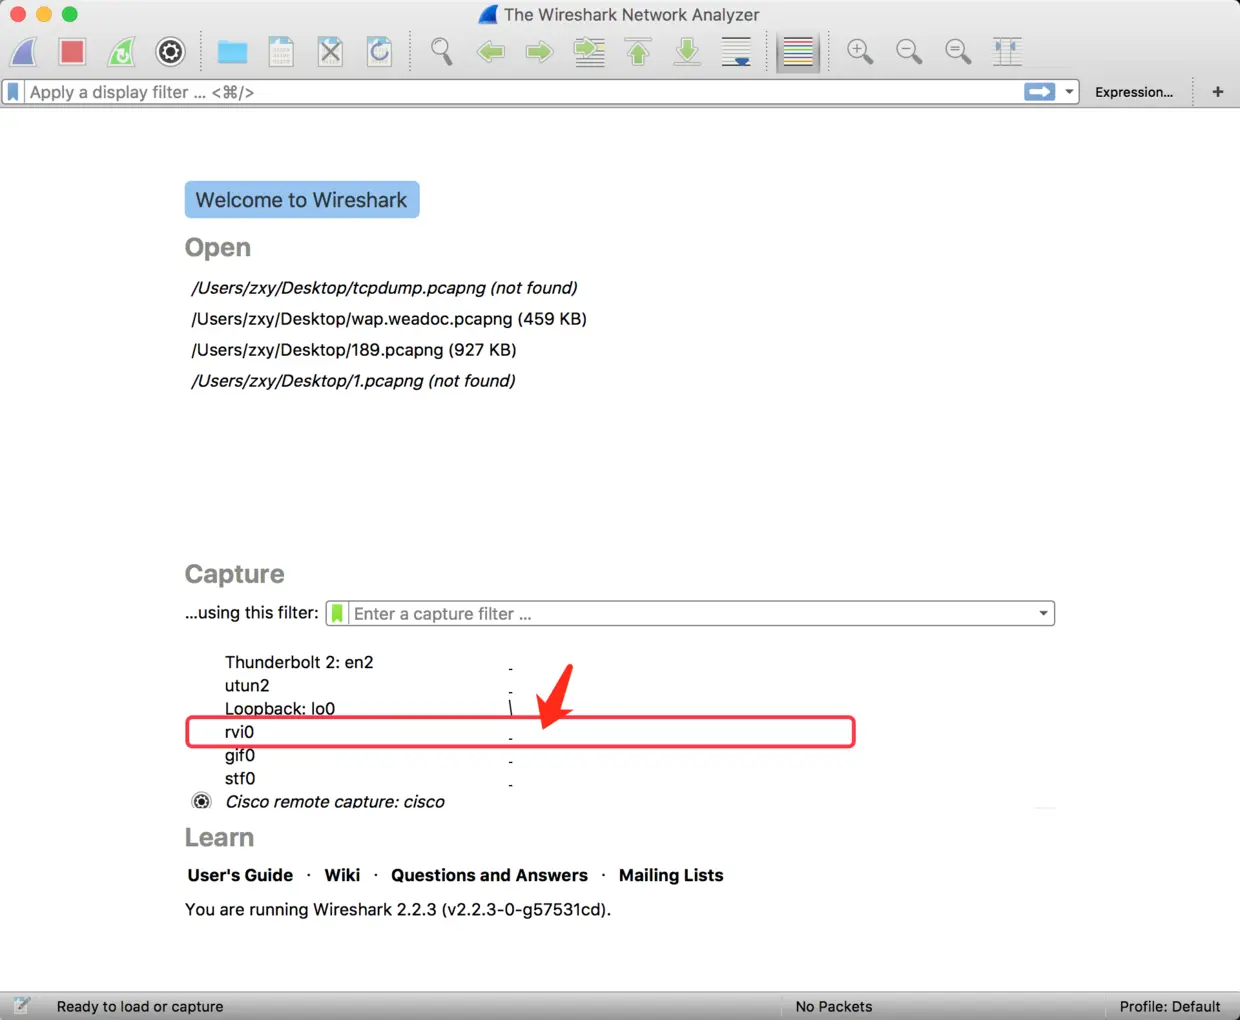This screenshot has width=1240, height=1020.
Task: Open Mailing Lists link
Action: tap(671, 875)
